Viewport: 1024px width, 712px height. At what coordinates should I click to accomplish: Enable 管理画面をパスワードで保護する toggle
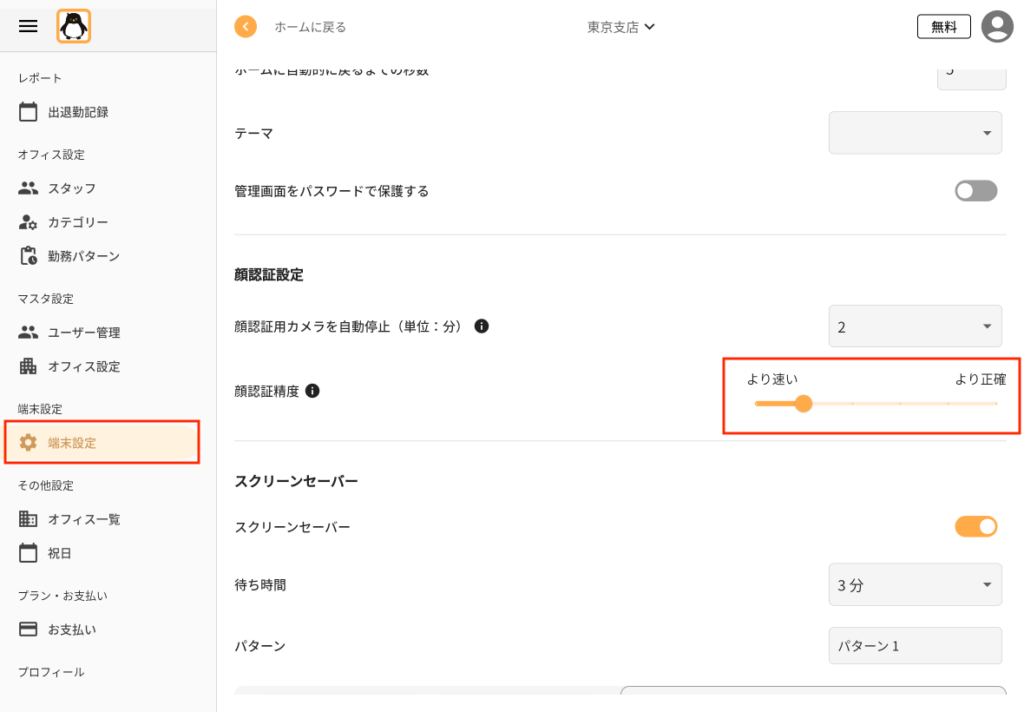tap(976, 191)
